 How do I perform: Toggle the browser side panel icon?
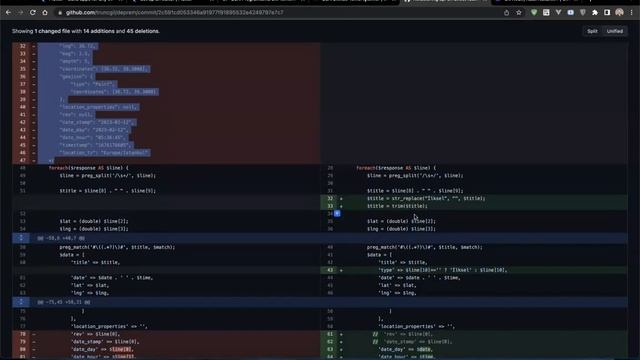coord(607,13)
